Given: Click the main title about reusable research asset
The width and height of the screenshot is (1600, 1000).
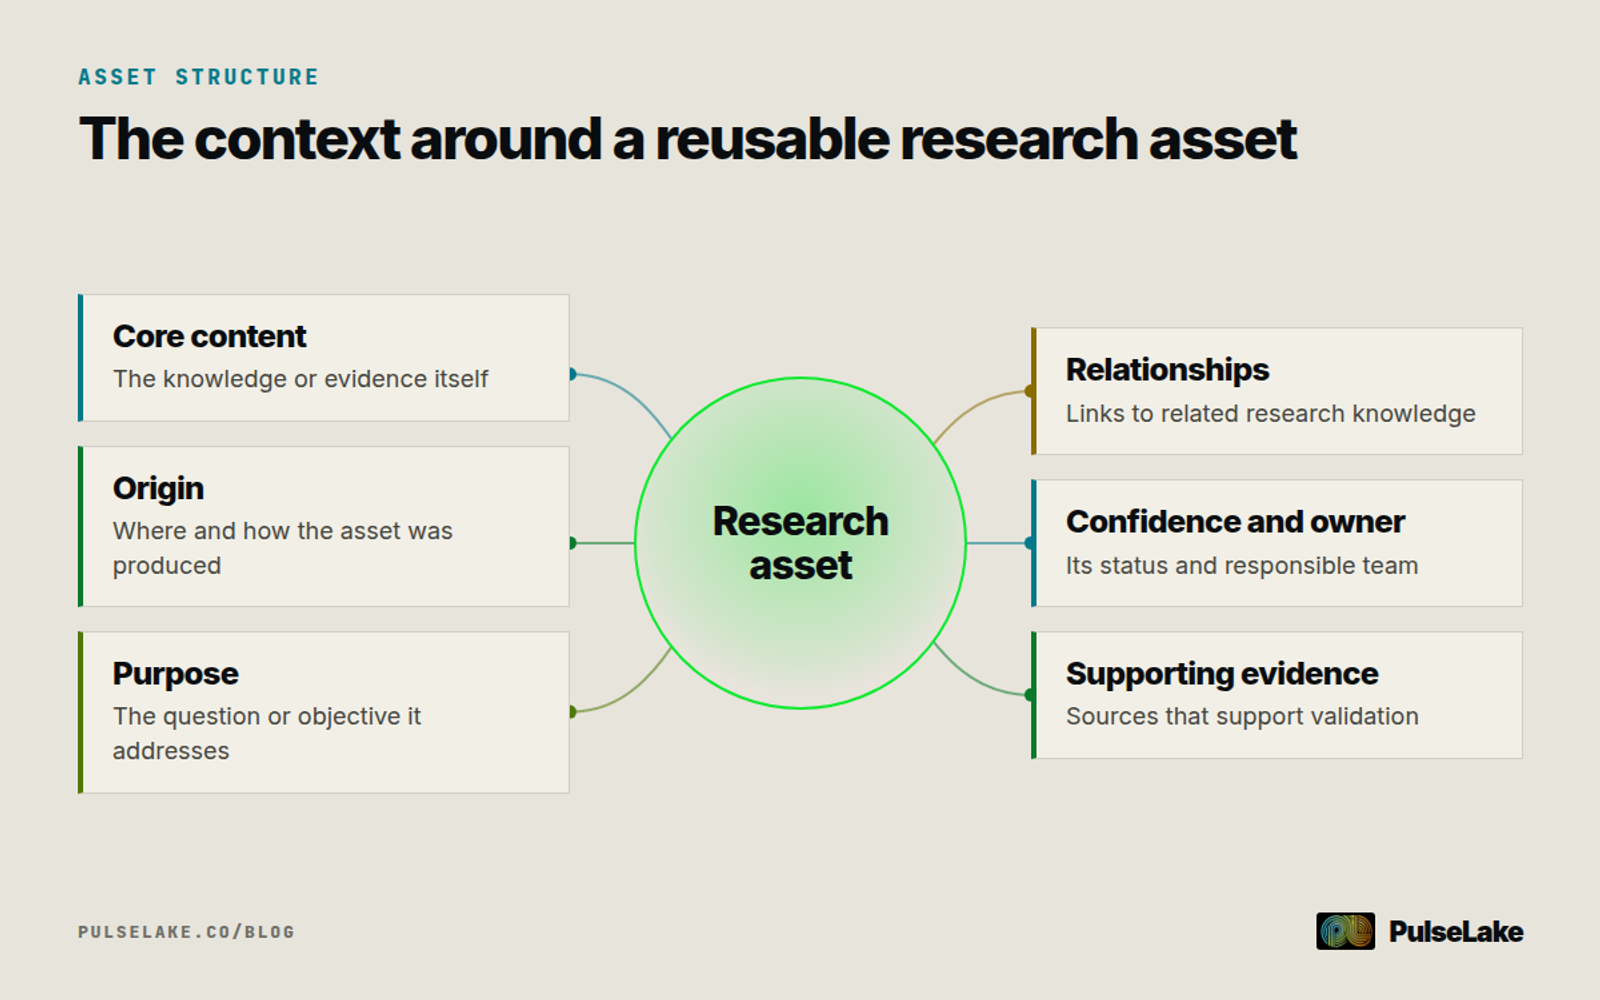Looking at the screenshot, I should (688, 138).
